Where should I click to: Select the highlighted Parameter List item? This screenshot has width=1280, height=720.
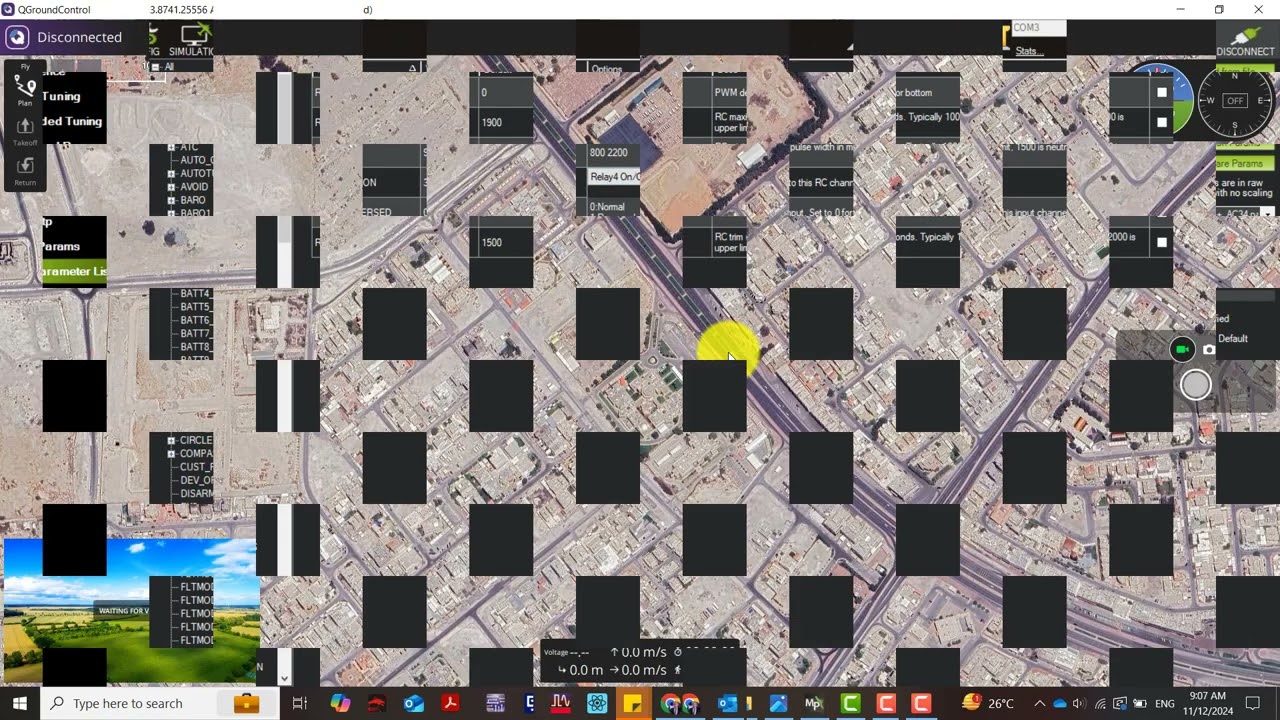(x=74, y=271)
